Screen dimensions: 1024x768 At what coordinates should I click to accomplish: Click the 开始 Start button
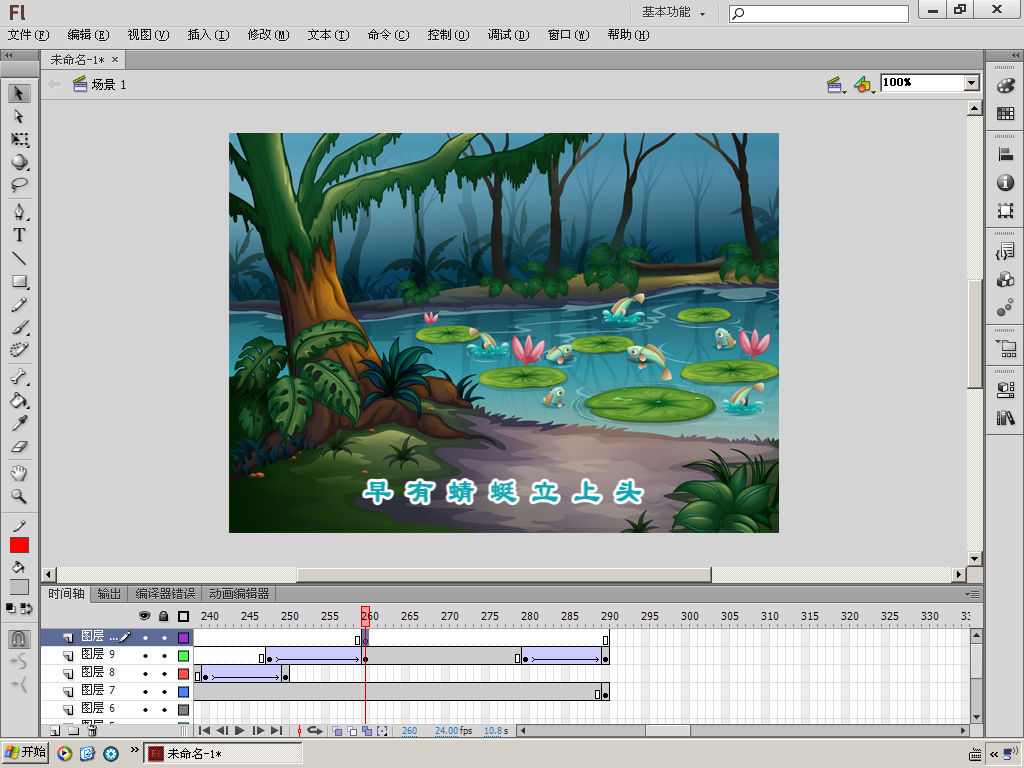(x=26, y=753)
